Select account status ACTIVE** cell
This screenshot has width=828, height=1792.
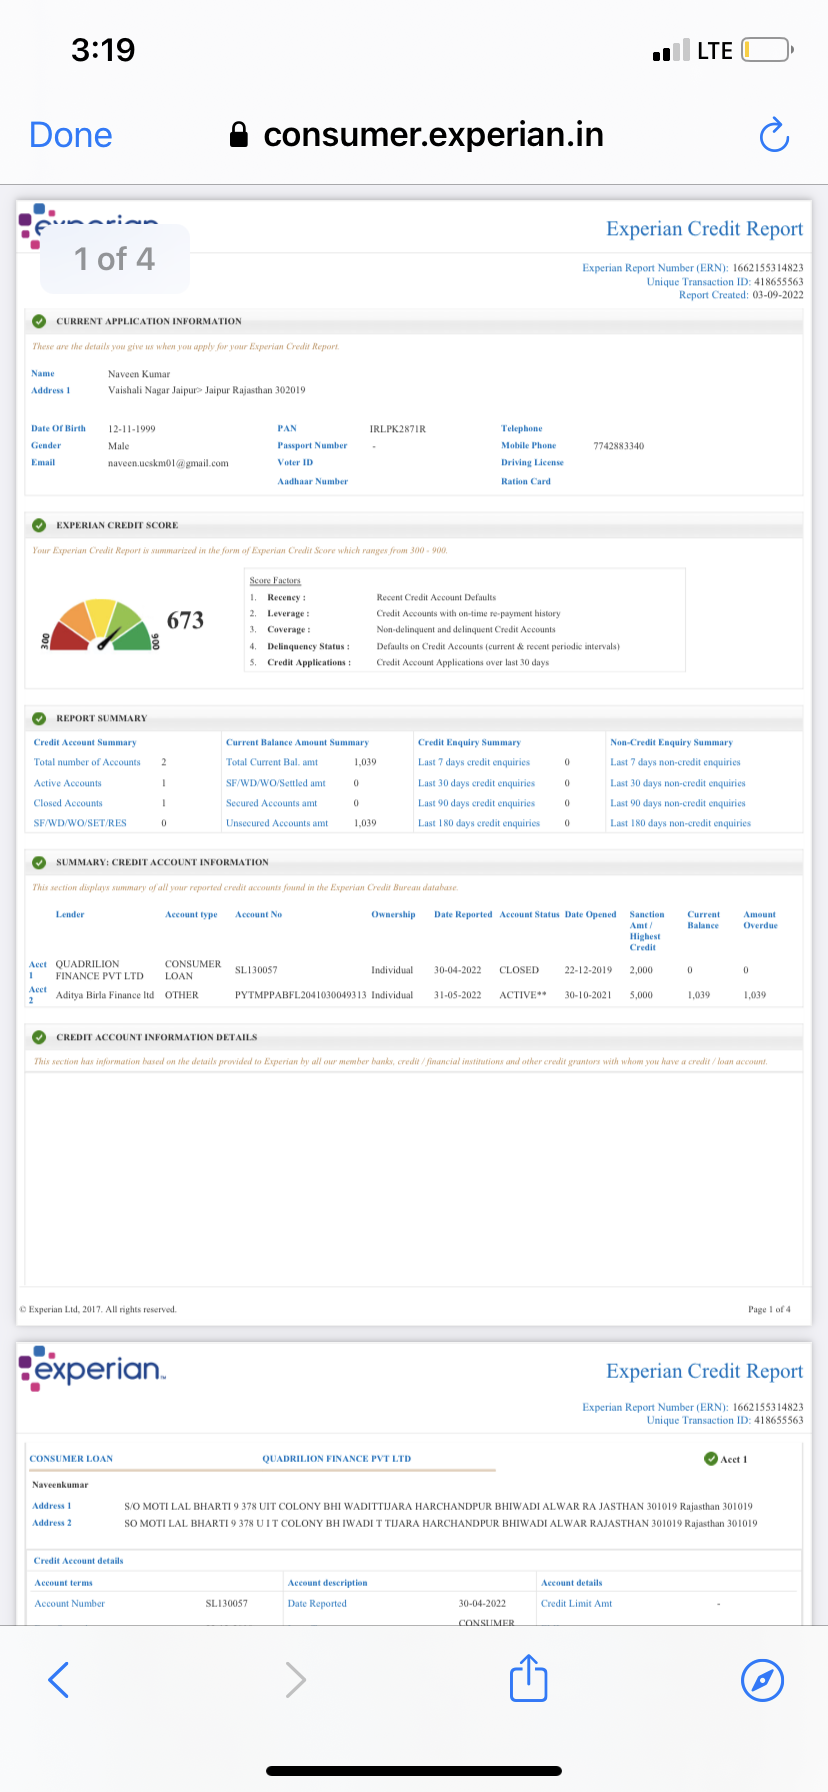pyautogui.click(x=523, y=995)
